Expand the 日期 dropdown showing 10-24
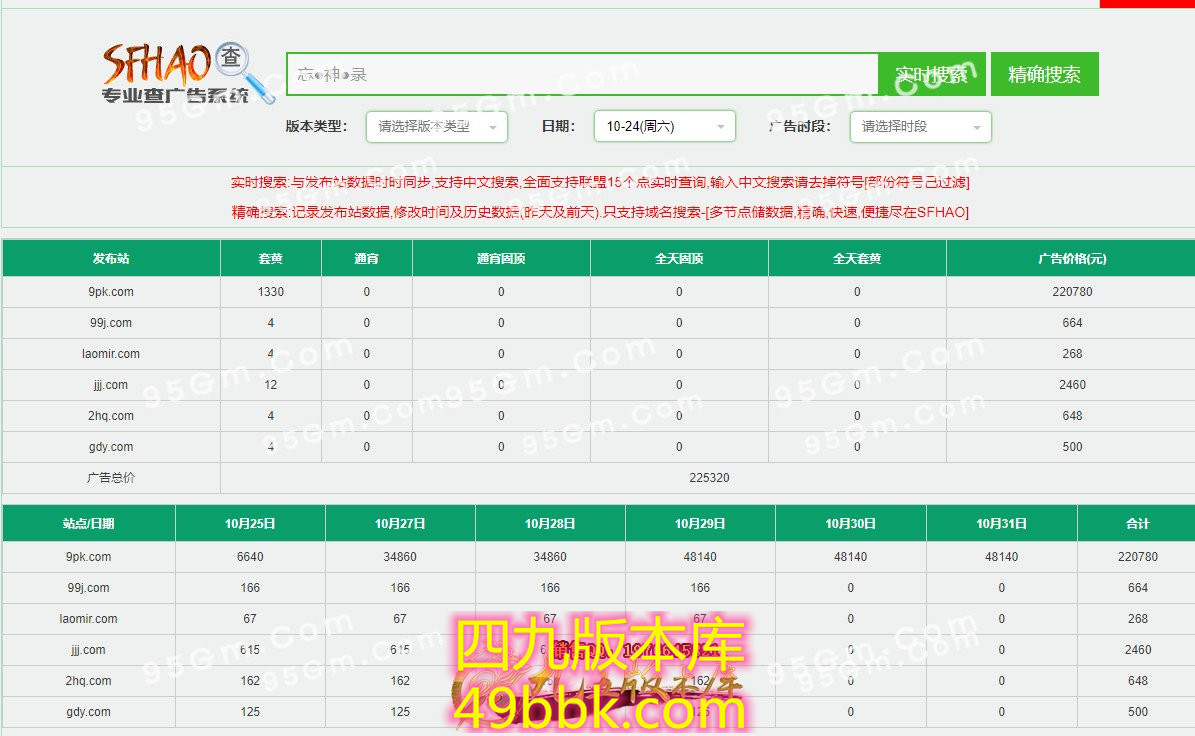 point(665,127)
